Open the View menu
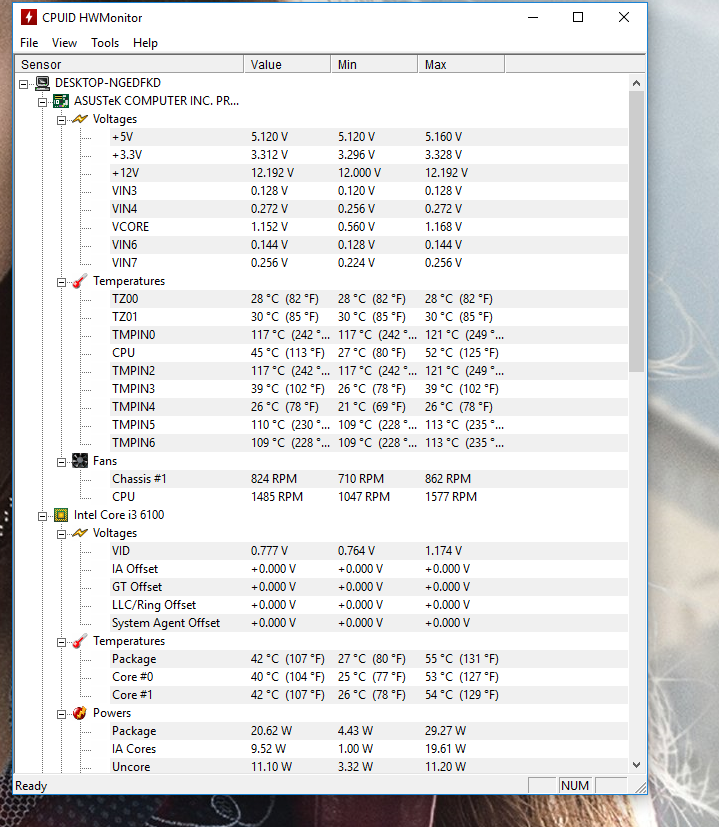Screen dimensions: 719x827 click(64, 43)
